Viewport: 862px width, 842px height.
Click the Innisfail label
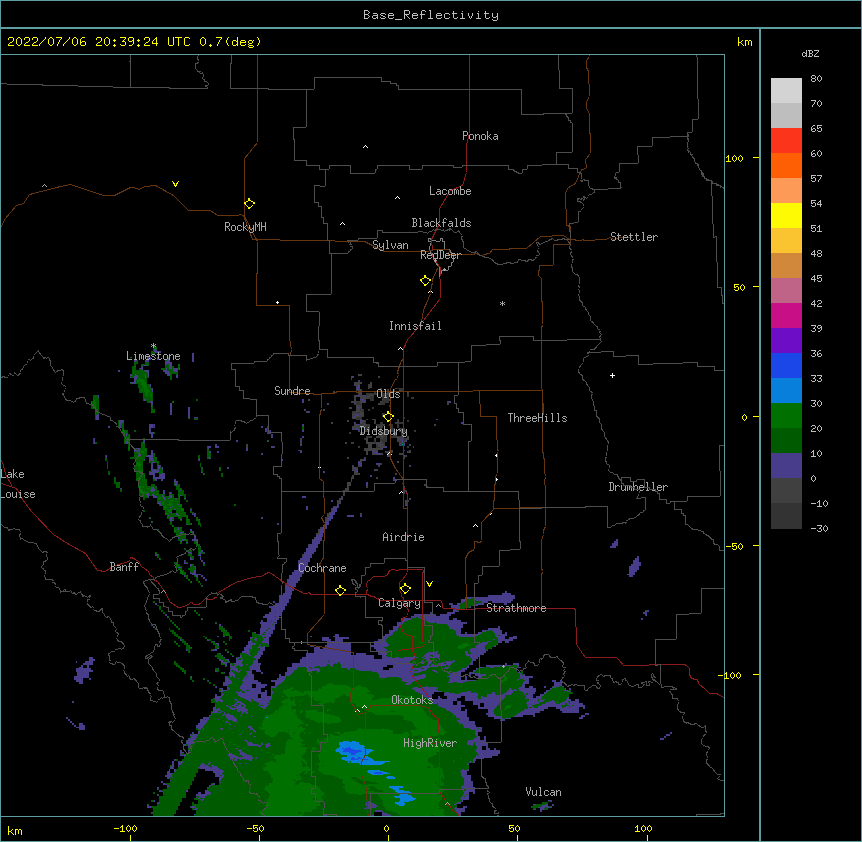point(415,326)
